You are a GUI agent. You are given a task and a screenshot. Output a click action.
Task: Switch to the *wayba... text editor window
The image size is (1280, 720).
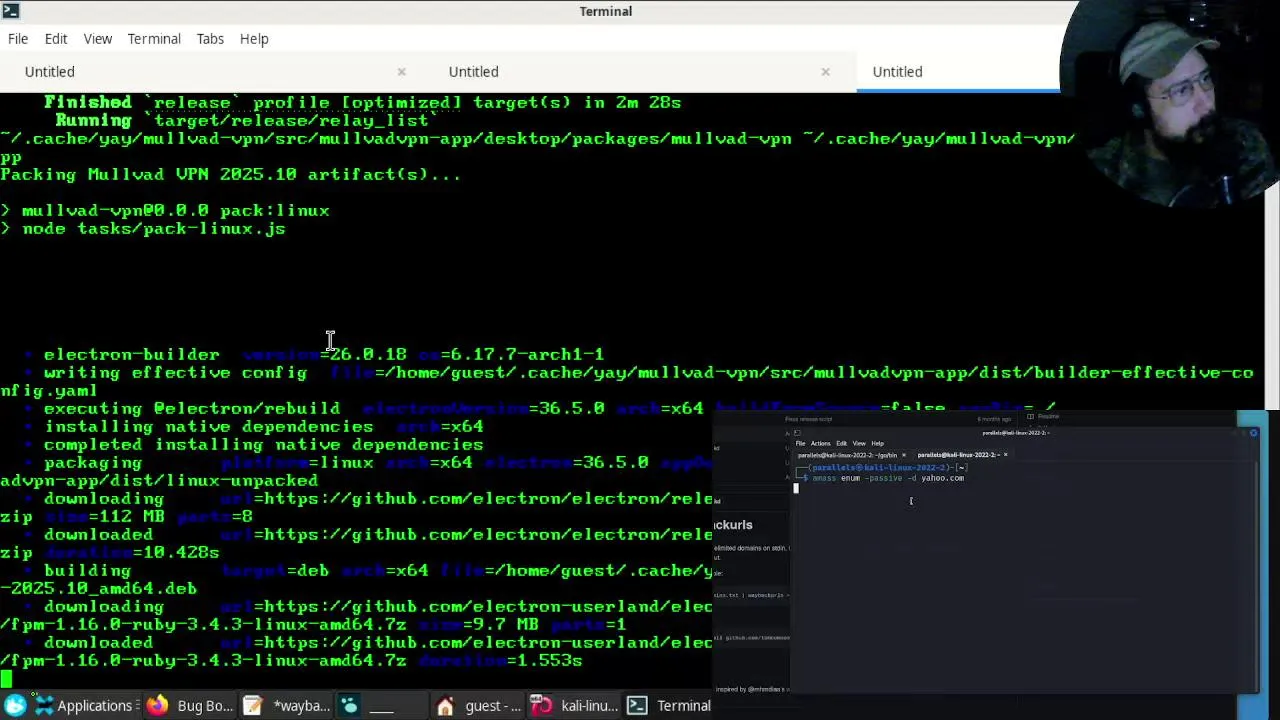point(286,705)
